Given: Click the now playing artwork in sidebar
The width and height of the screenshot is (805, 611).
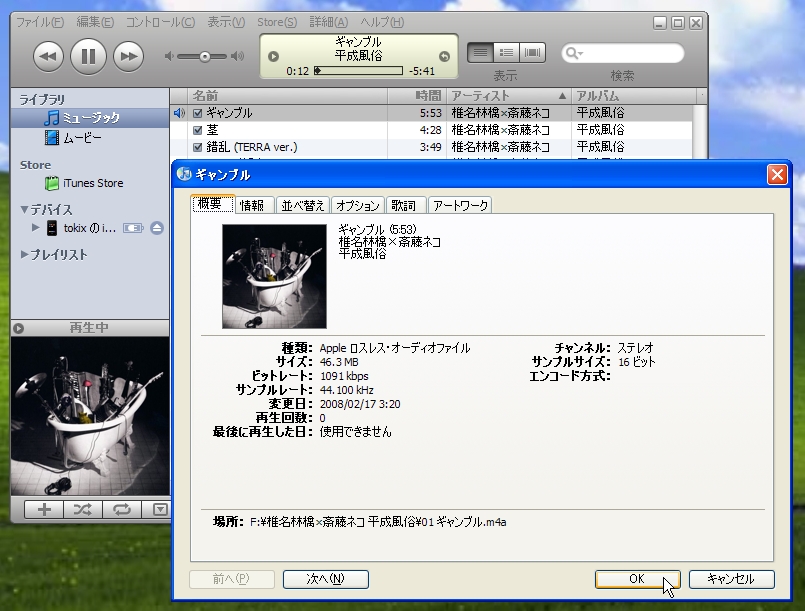Looking at the screenshot, I should point(90,416).
